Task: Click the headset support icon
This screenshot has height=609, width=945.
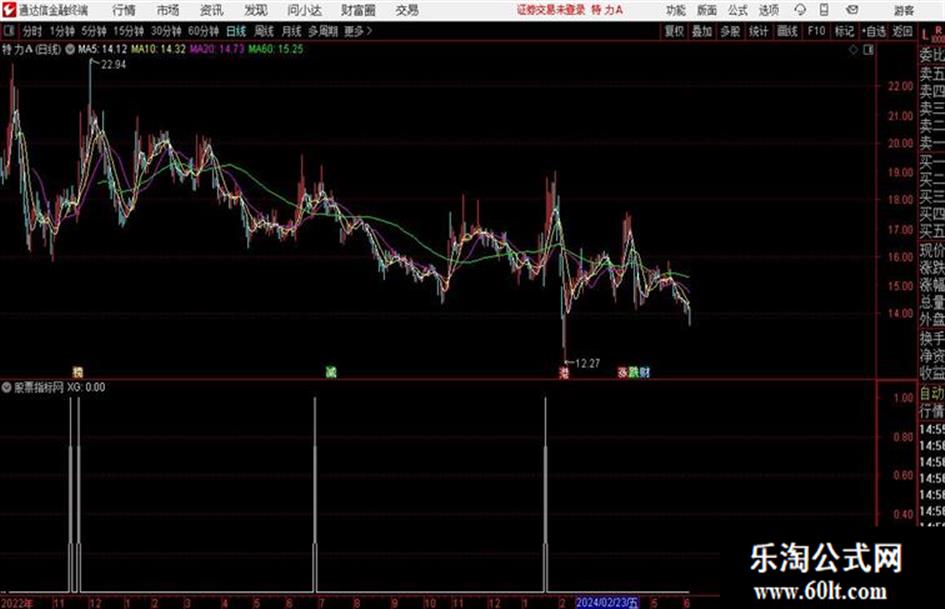Action: point(800,10)
